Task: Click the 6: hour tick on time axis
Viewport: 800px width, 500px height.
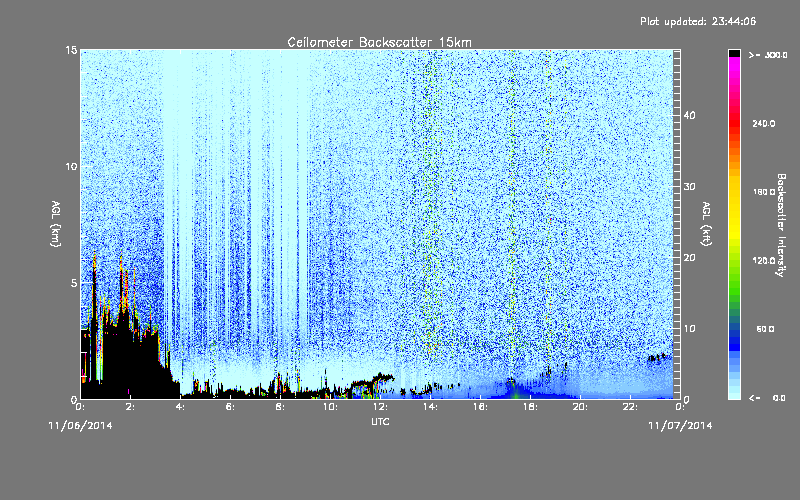Action: (x=230, y=407)
